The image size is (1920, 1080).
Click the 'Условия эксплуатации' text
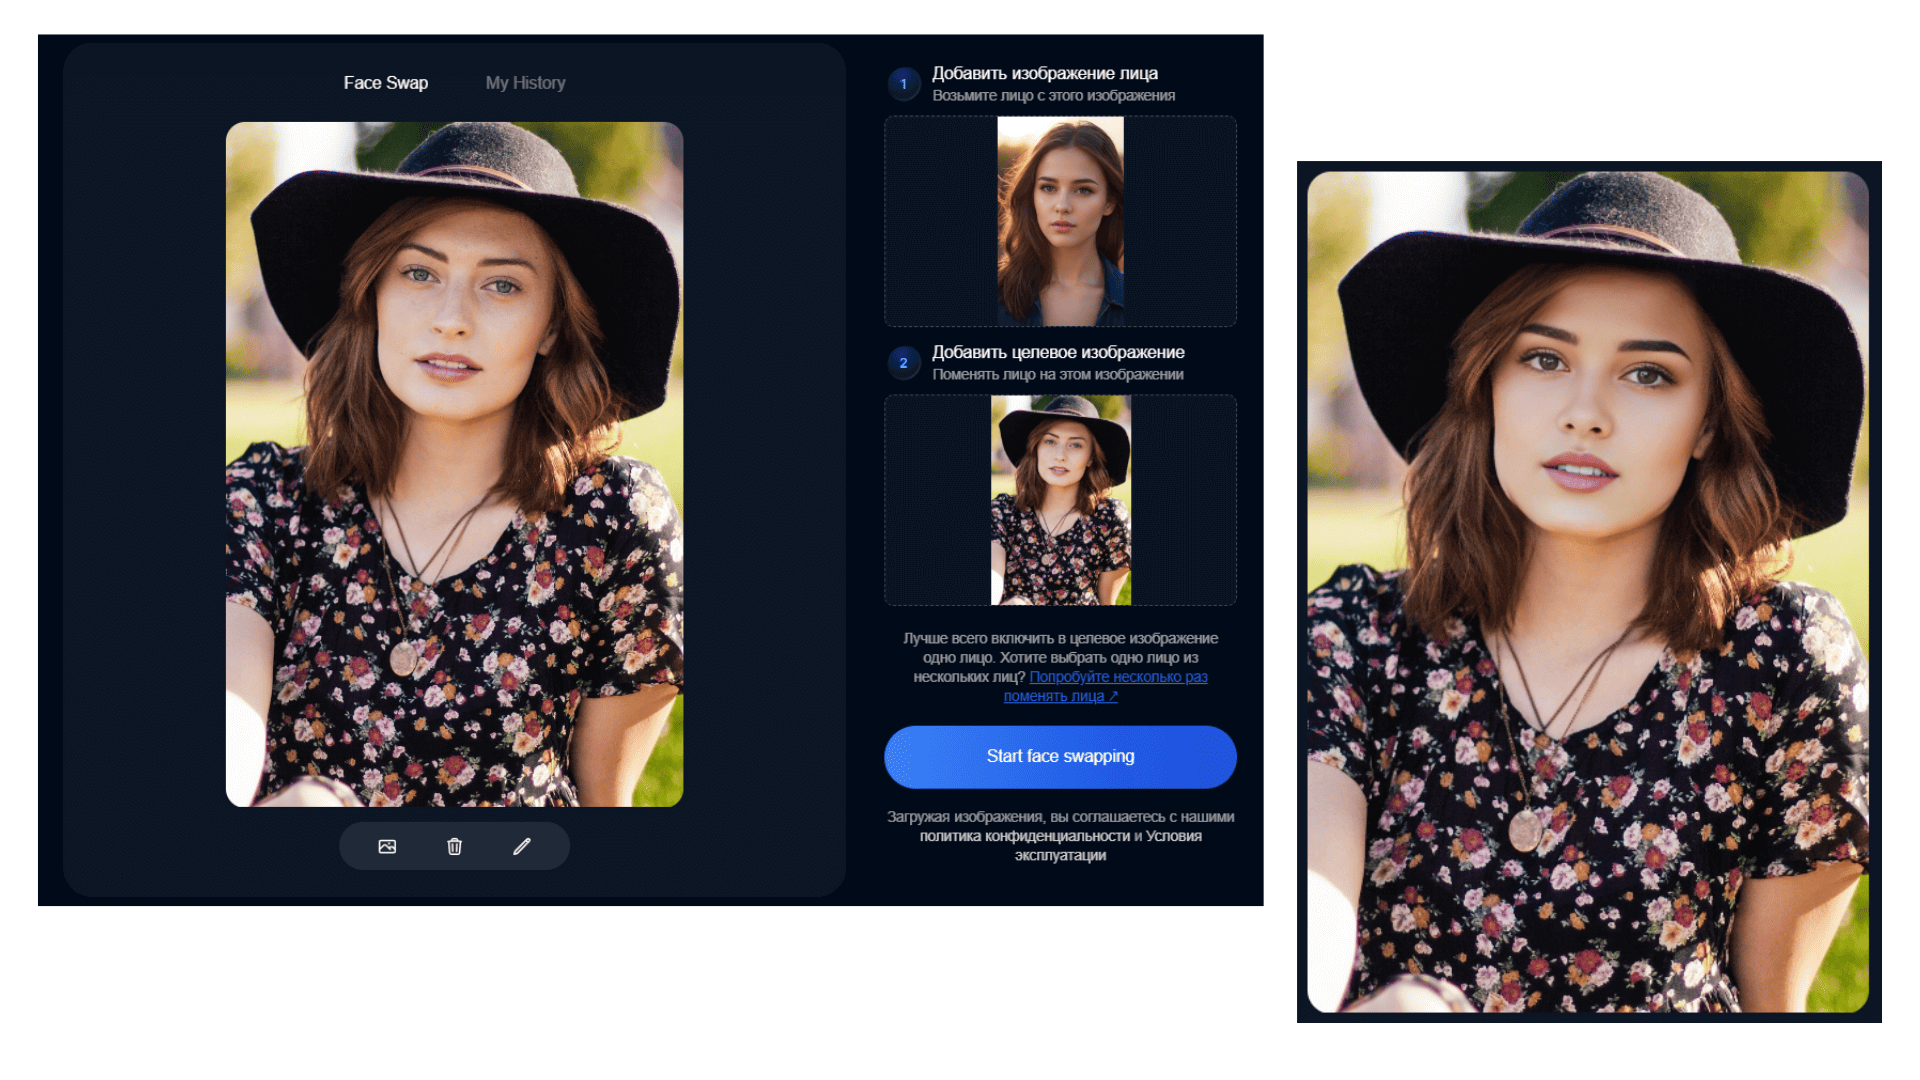(1109, 845)
